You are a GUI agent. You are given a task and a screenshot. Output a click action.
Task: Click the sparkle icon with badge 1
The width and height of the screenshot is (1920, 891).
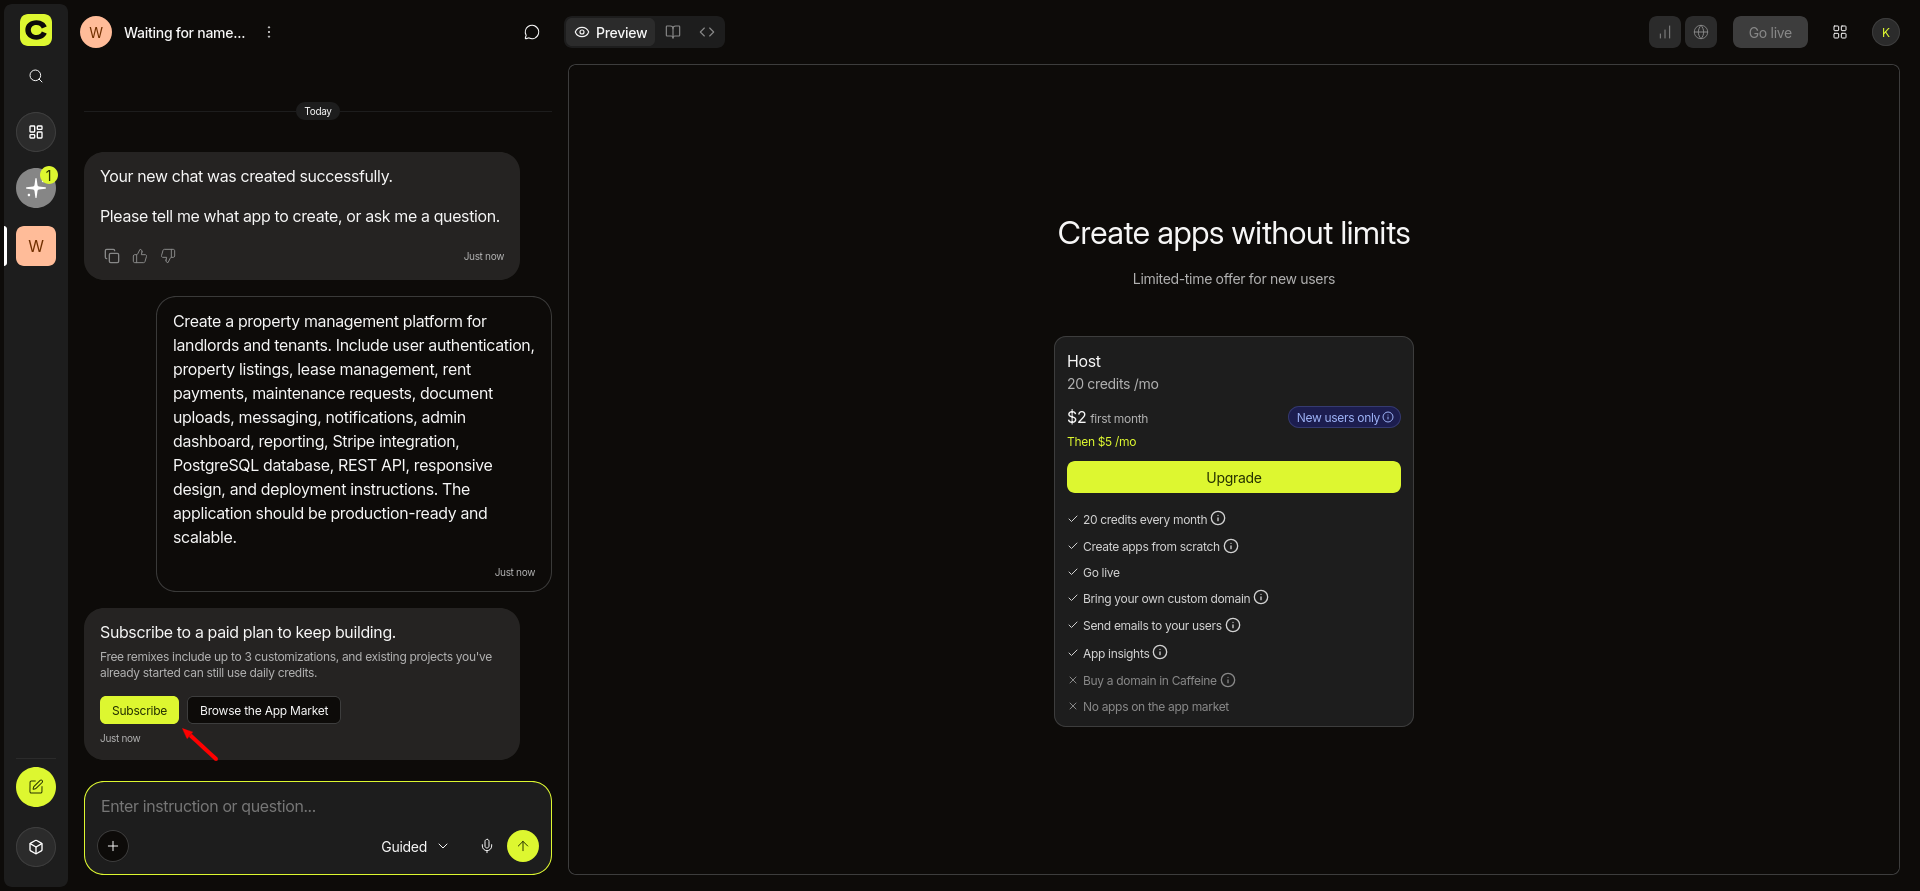tap(36, 188)
